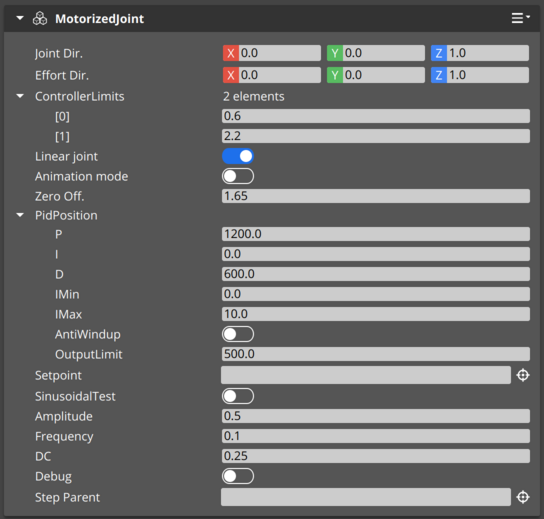Click the red X label of Joint Dir.

pos(231,53)
